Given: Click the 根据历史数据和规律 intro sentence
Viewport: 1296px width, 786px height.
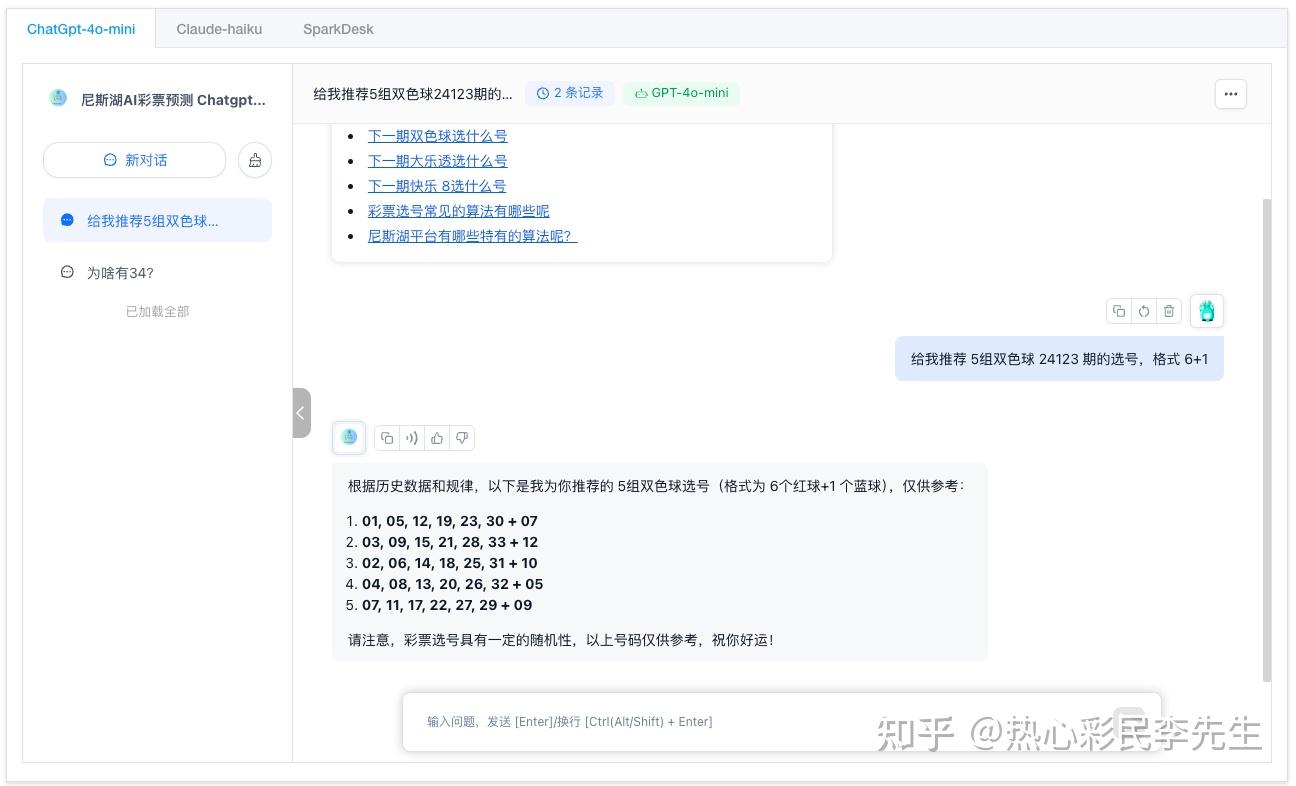Looking at the screenshot, I should click(x=656, y=486).
